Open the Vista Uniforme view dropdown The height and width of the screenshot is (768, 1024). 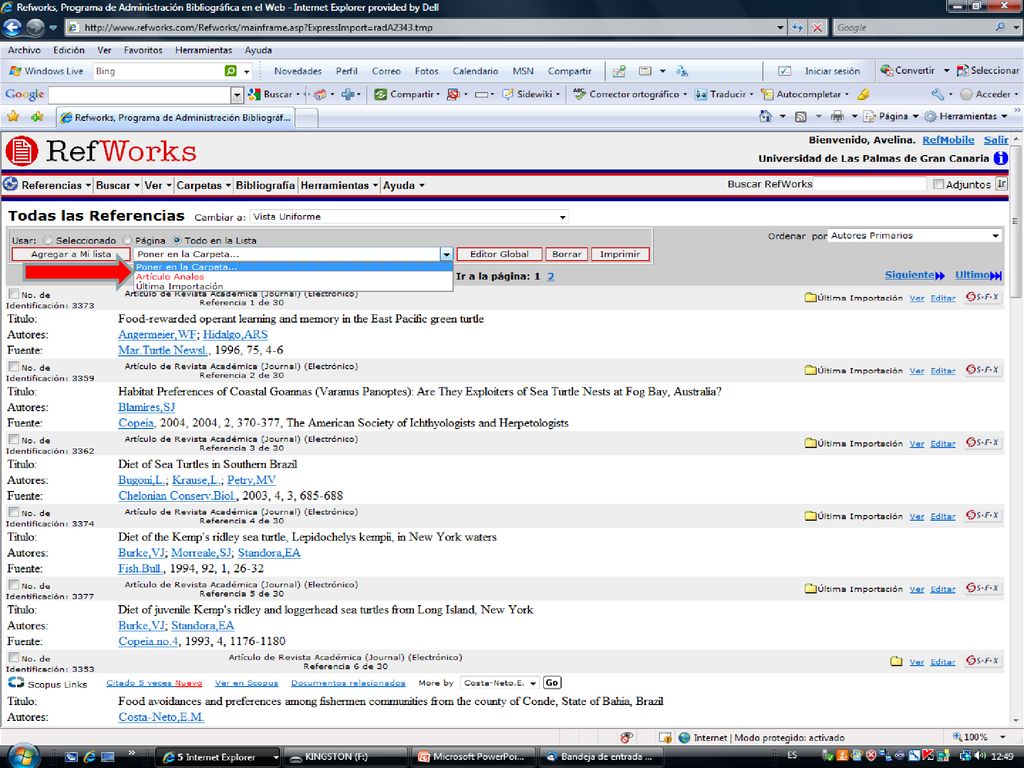click(409, 217)
